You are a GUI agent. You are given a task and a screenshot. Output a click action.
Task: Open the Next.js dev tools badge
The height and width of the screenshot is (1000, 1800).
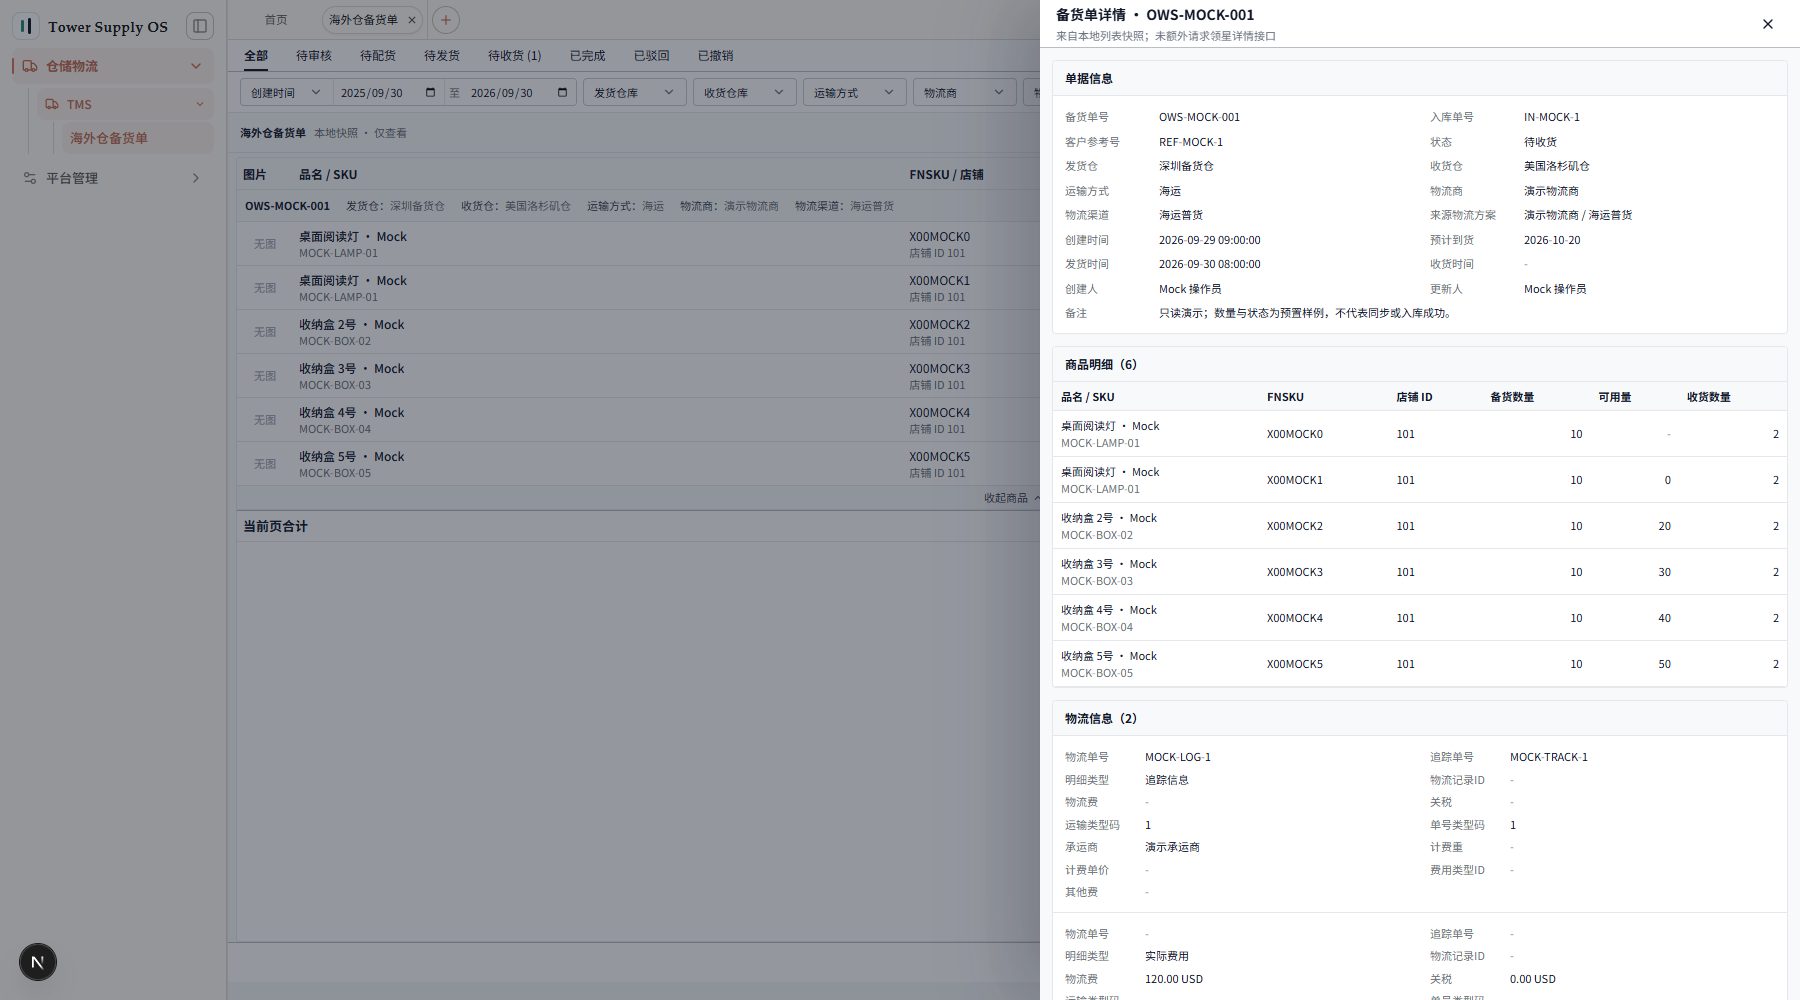(x=38, y=962)
